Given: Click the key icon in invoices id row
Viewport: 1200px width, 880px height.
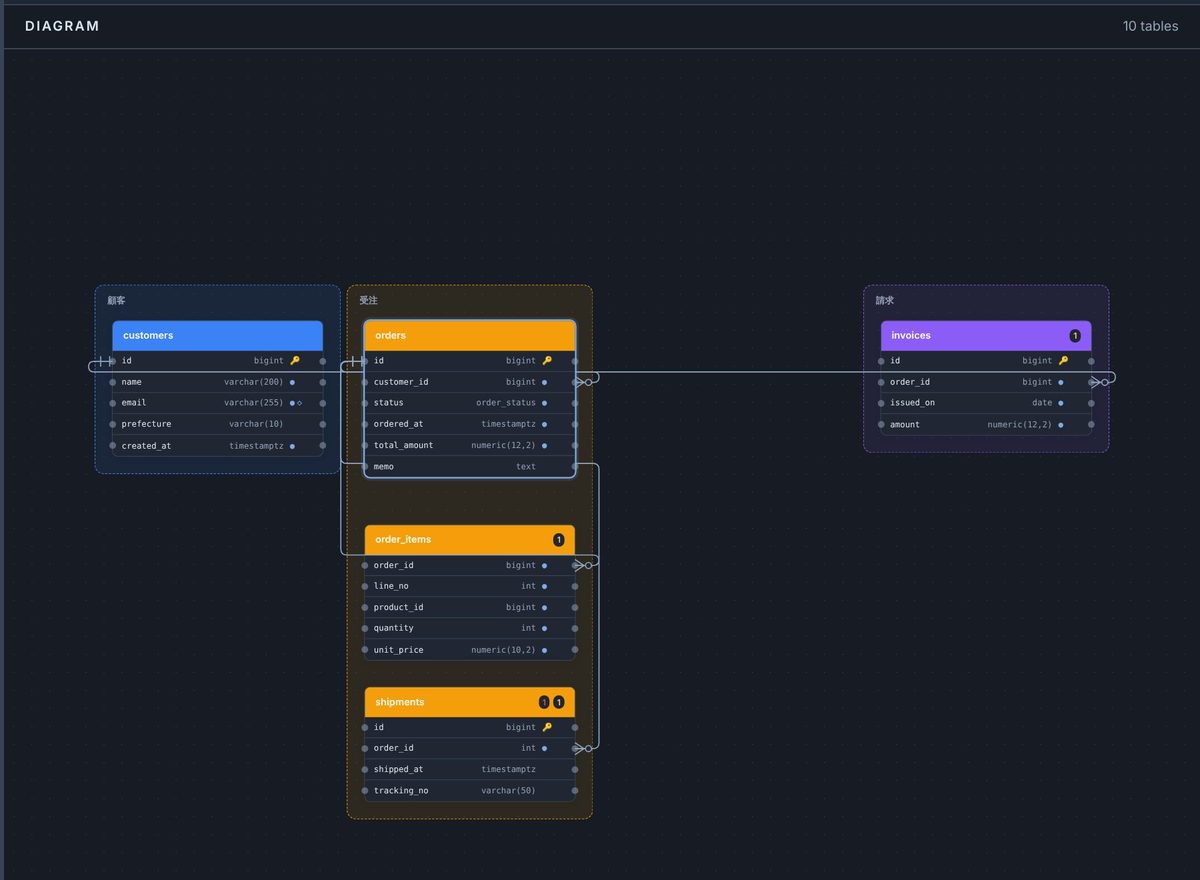Looking at the screenshot, I should [x=1063, y=360].
